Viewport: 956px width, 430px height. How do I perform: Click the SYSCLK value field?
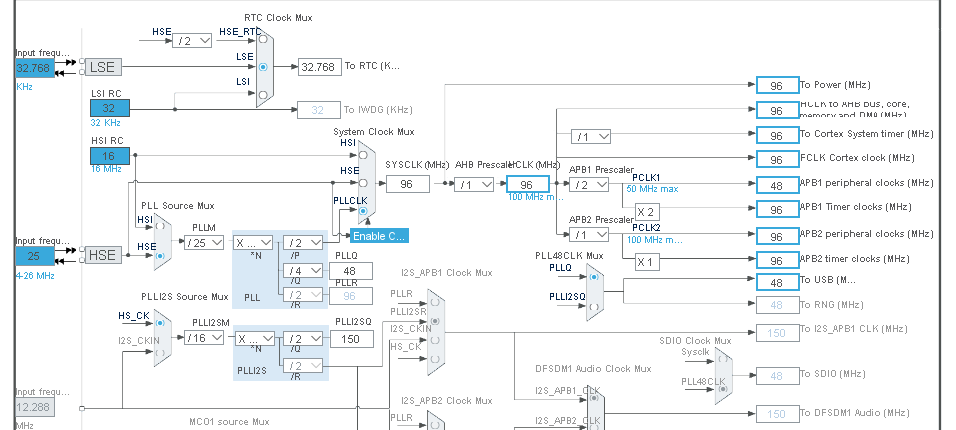(407, 184)
